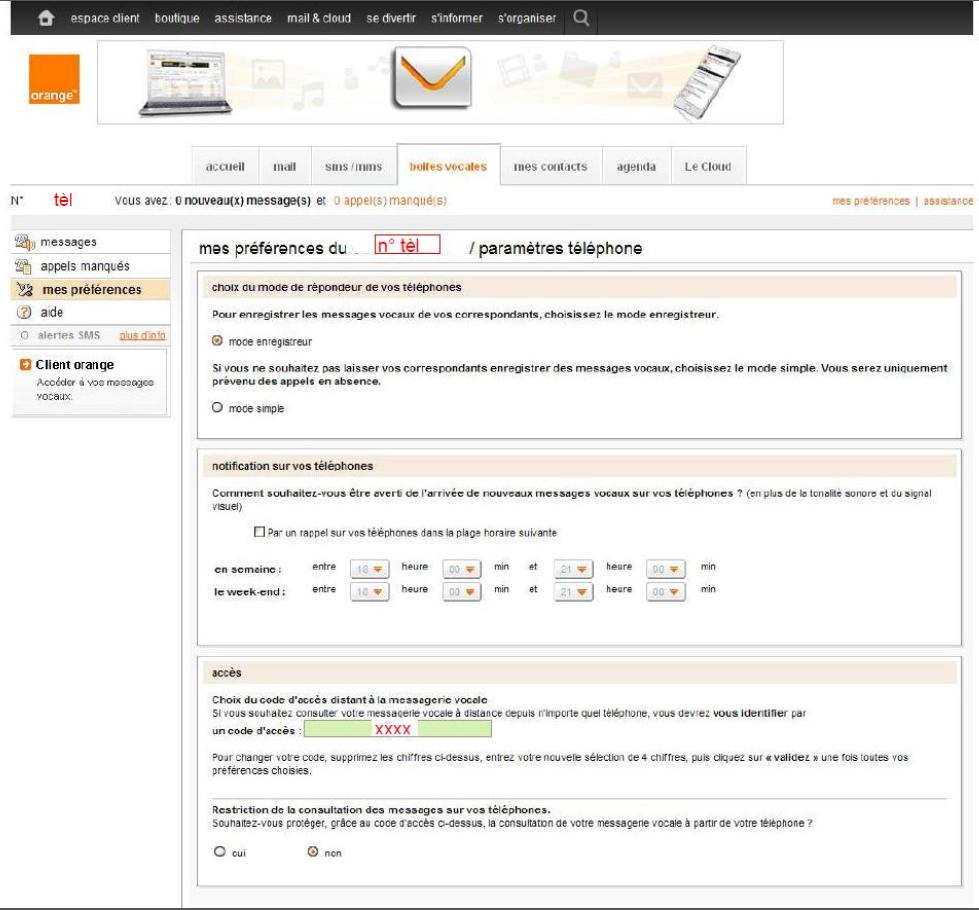The image size is (979, 910).
Task: Click the messages icon in sidebar
Action: 25,243
